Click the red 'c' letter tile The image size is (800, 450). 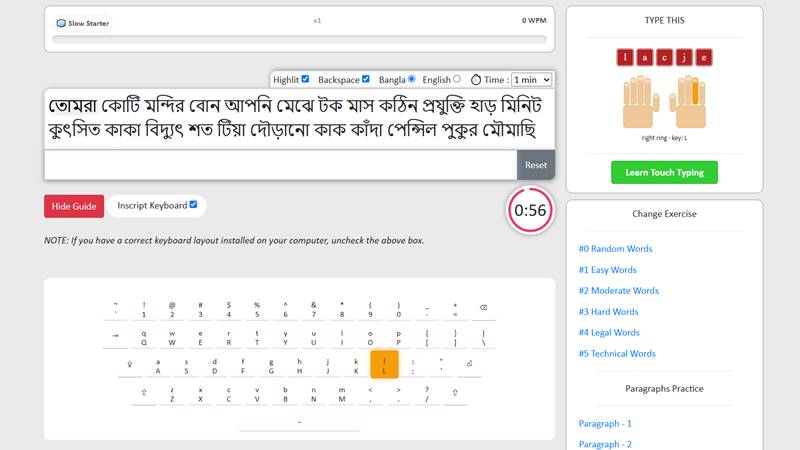tap(664, 58)
